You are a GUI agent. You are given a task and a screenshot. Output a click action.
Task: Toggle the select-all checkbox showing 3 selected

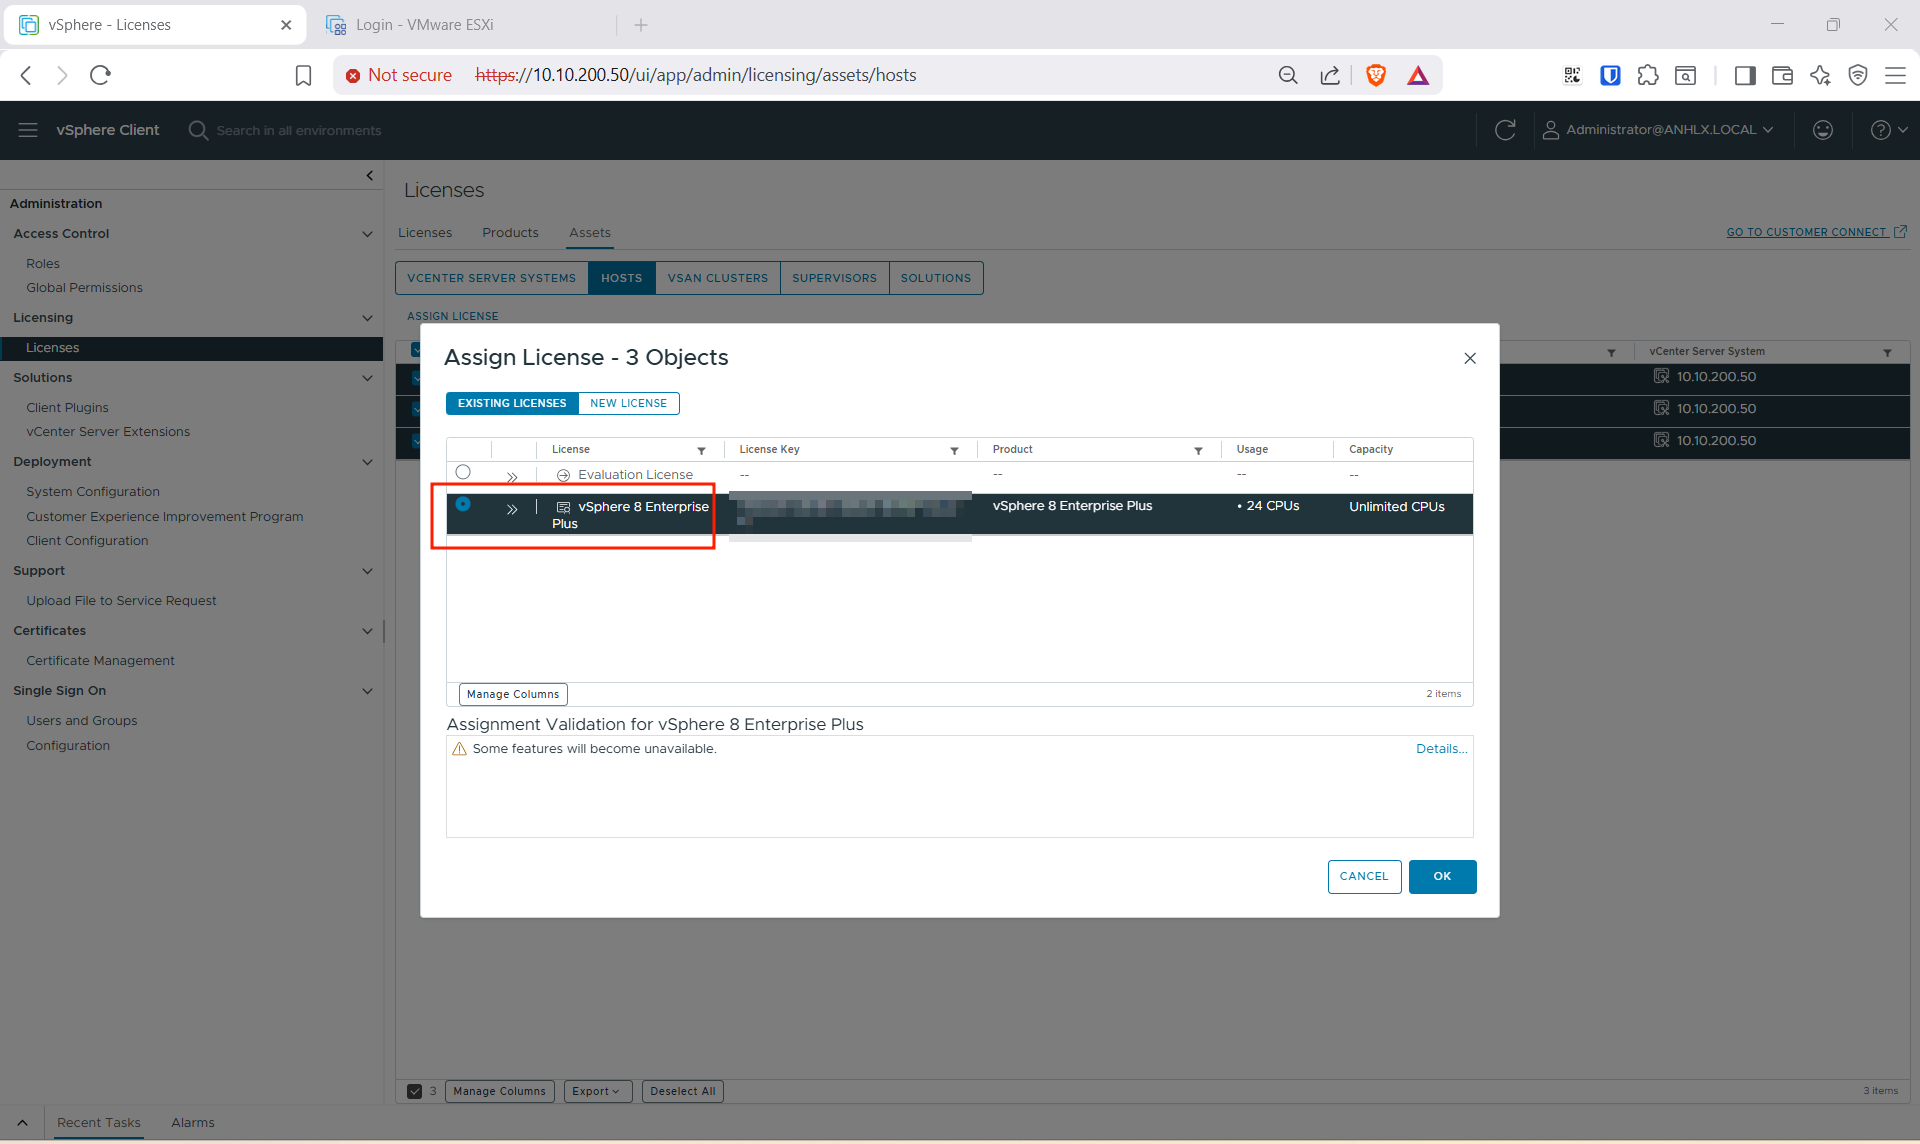414,1091
